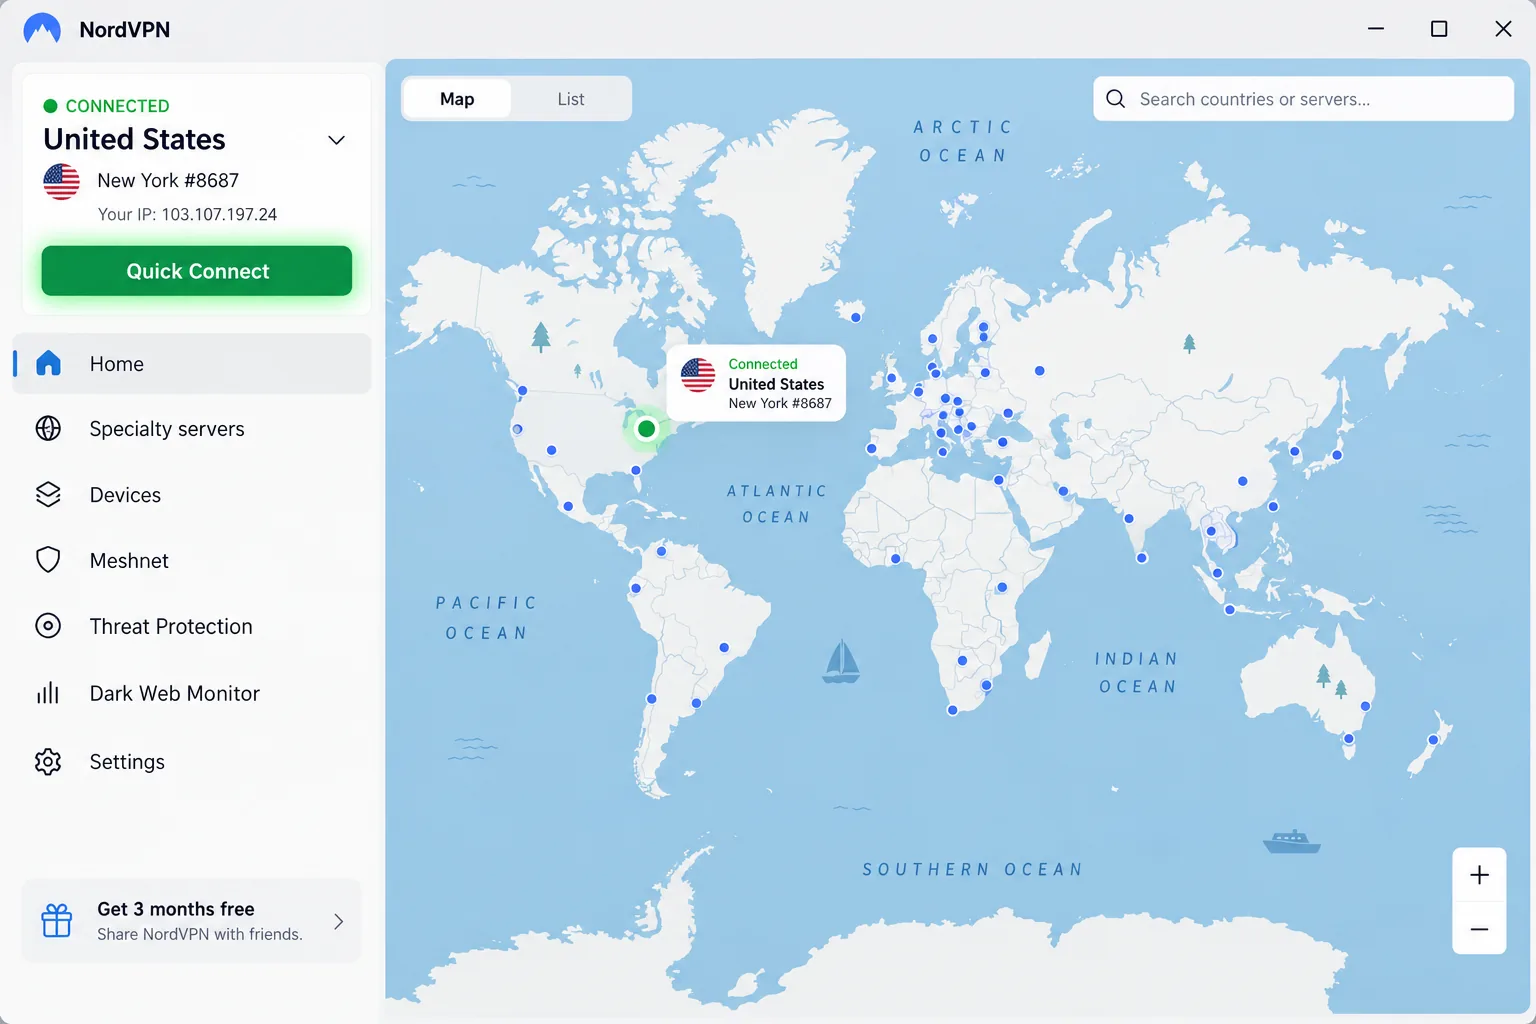1536x1024 pixels.
Task: Click the Share NordVPN with friends text
Action: tap(199, 934)
